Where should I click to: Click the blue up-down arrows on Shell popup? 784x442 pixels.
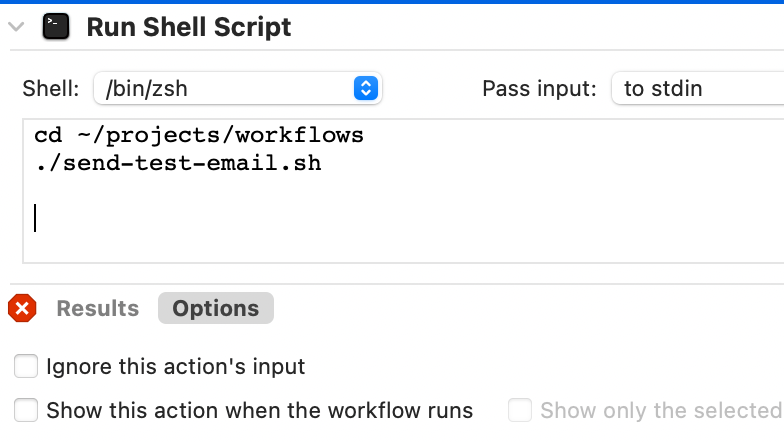pyautogui.click(x=366, y=88)
